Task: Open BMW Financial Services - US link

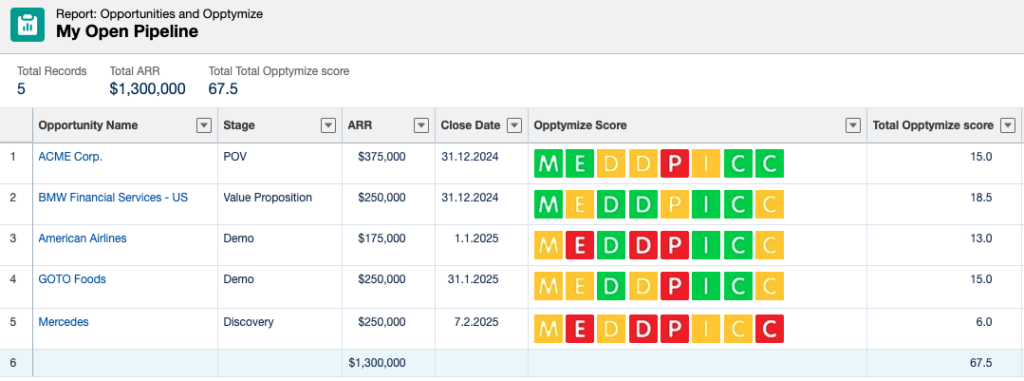Action: pyautogui.click(x=113, y=197)
